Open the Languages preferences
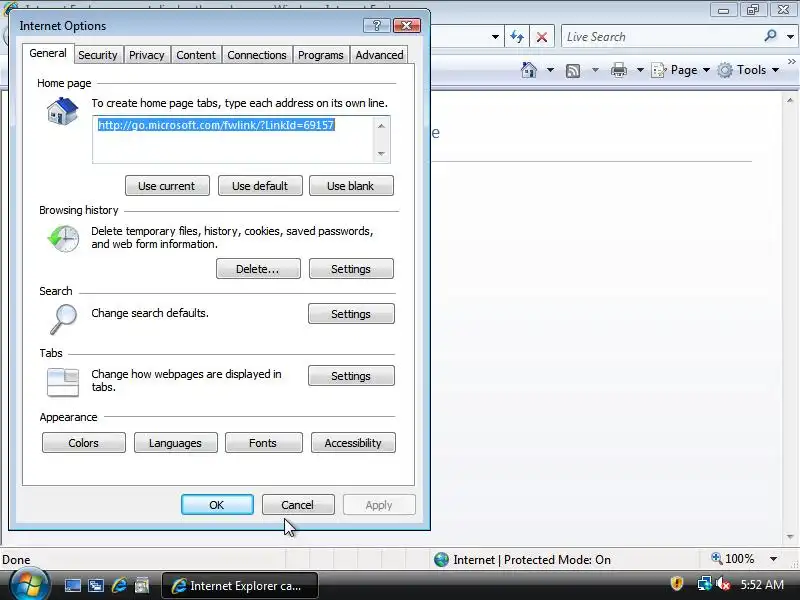Image resolution: width=800 pixels, height=600 pixels. click(176, 443)
